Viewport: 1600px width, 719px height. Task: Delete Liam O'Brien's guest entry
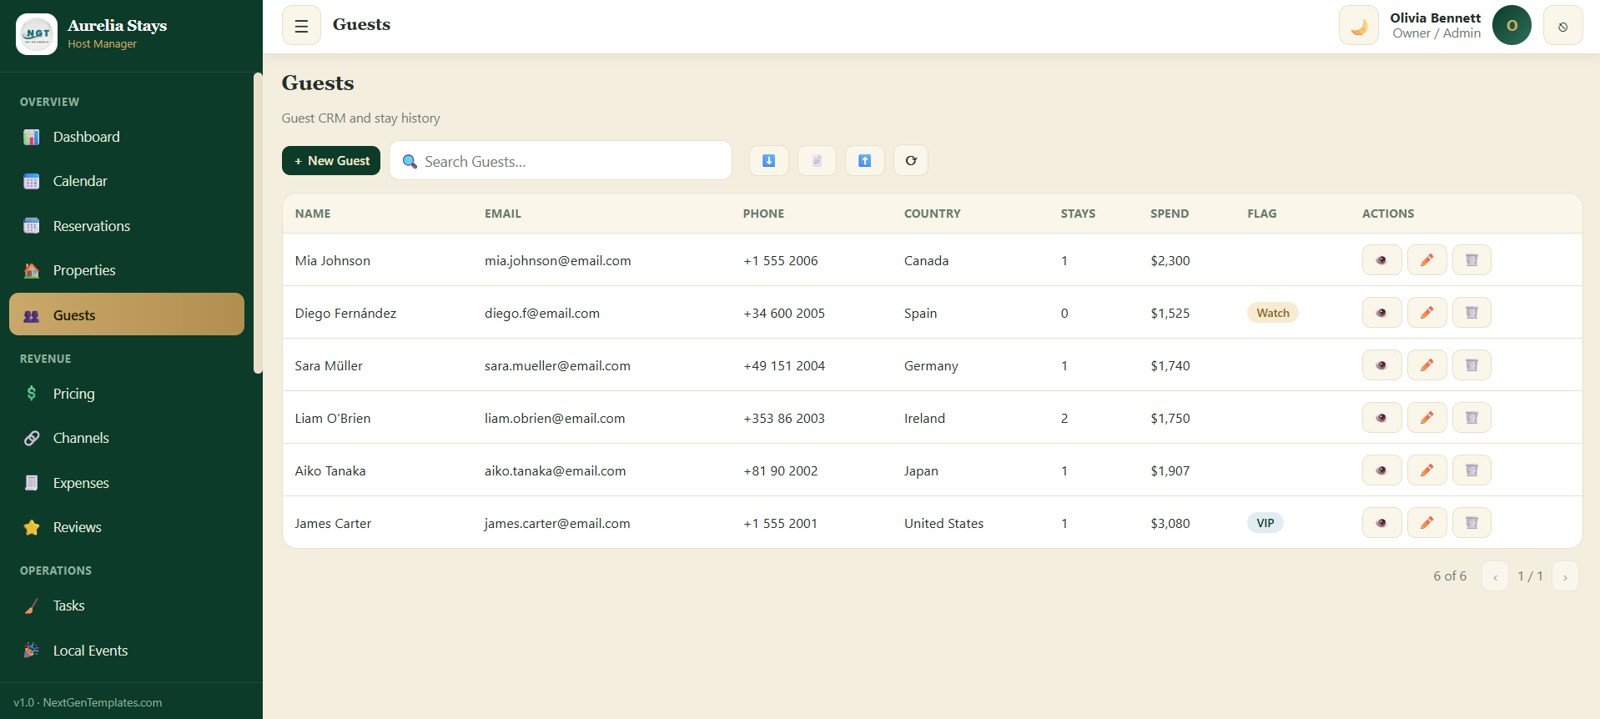[x=1472, y=418]
